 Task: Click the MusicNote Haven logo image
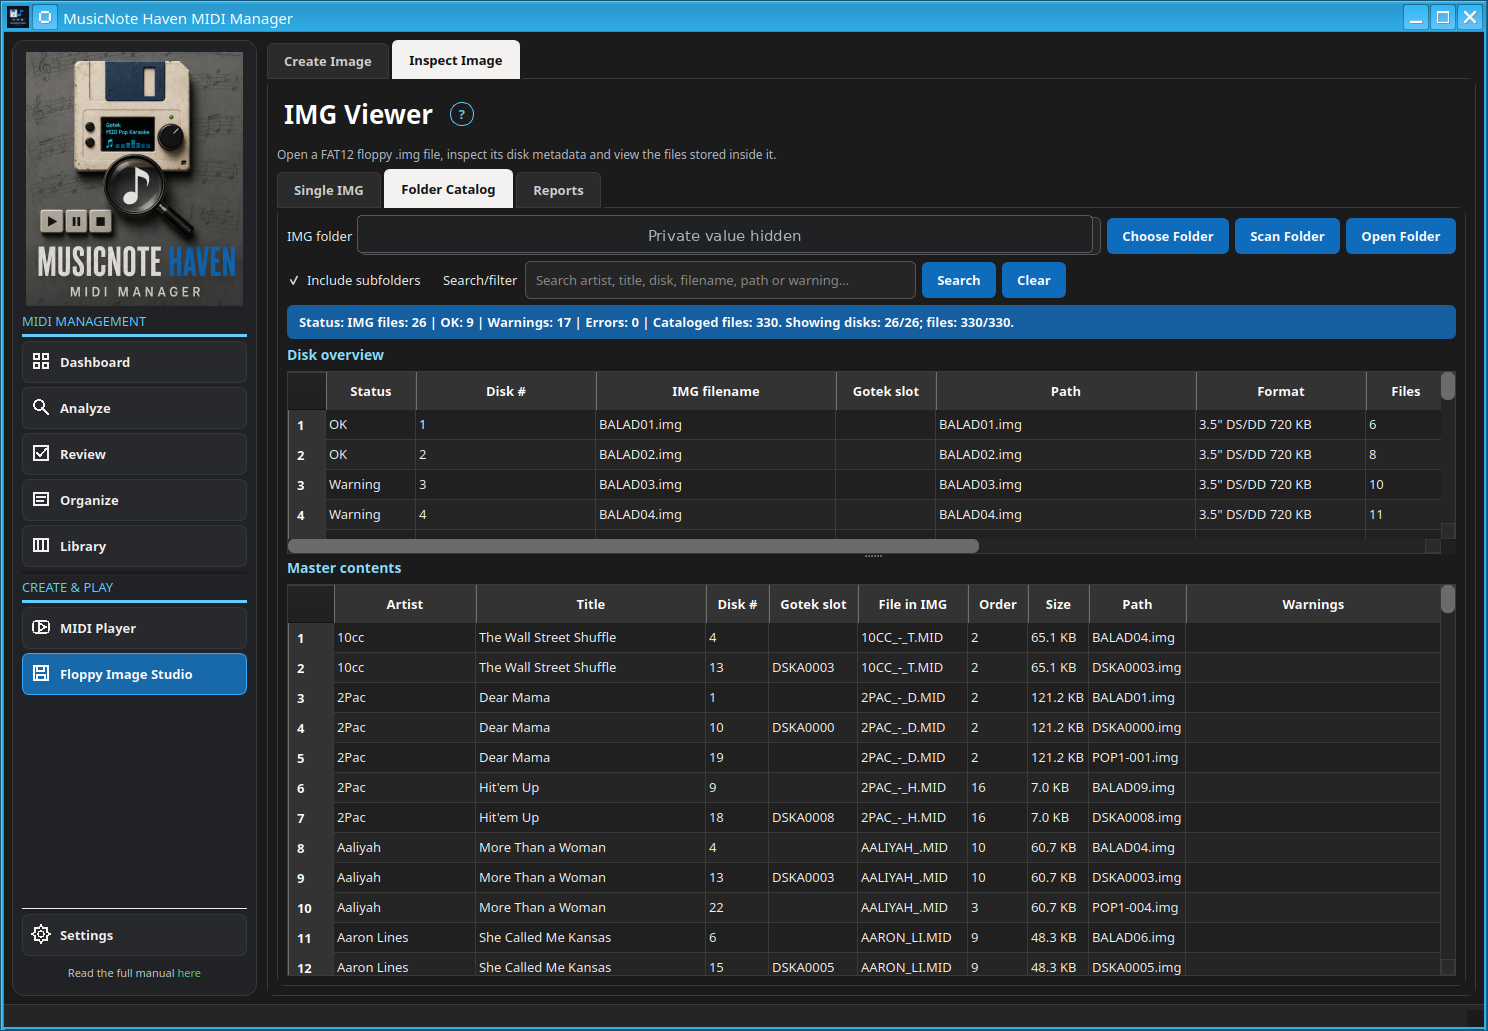(x=134, y=178)
